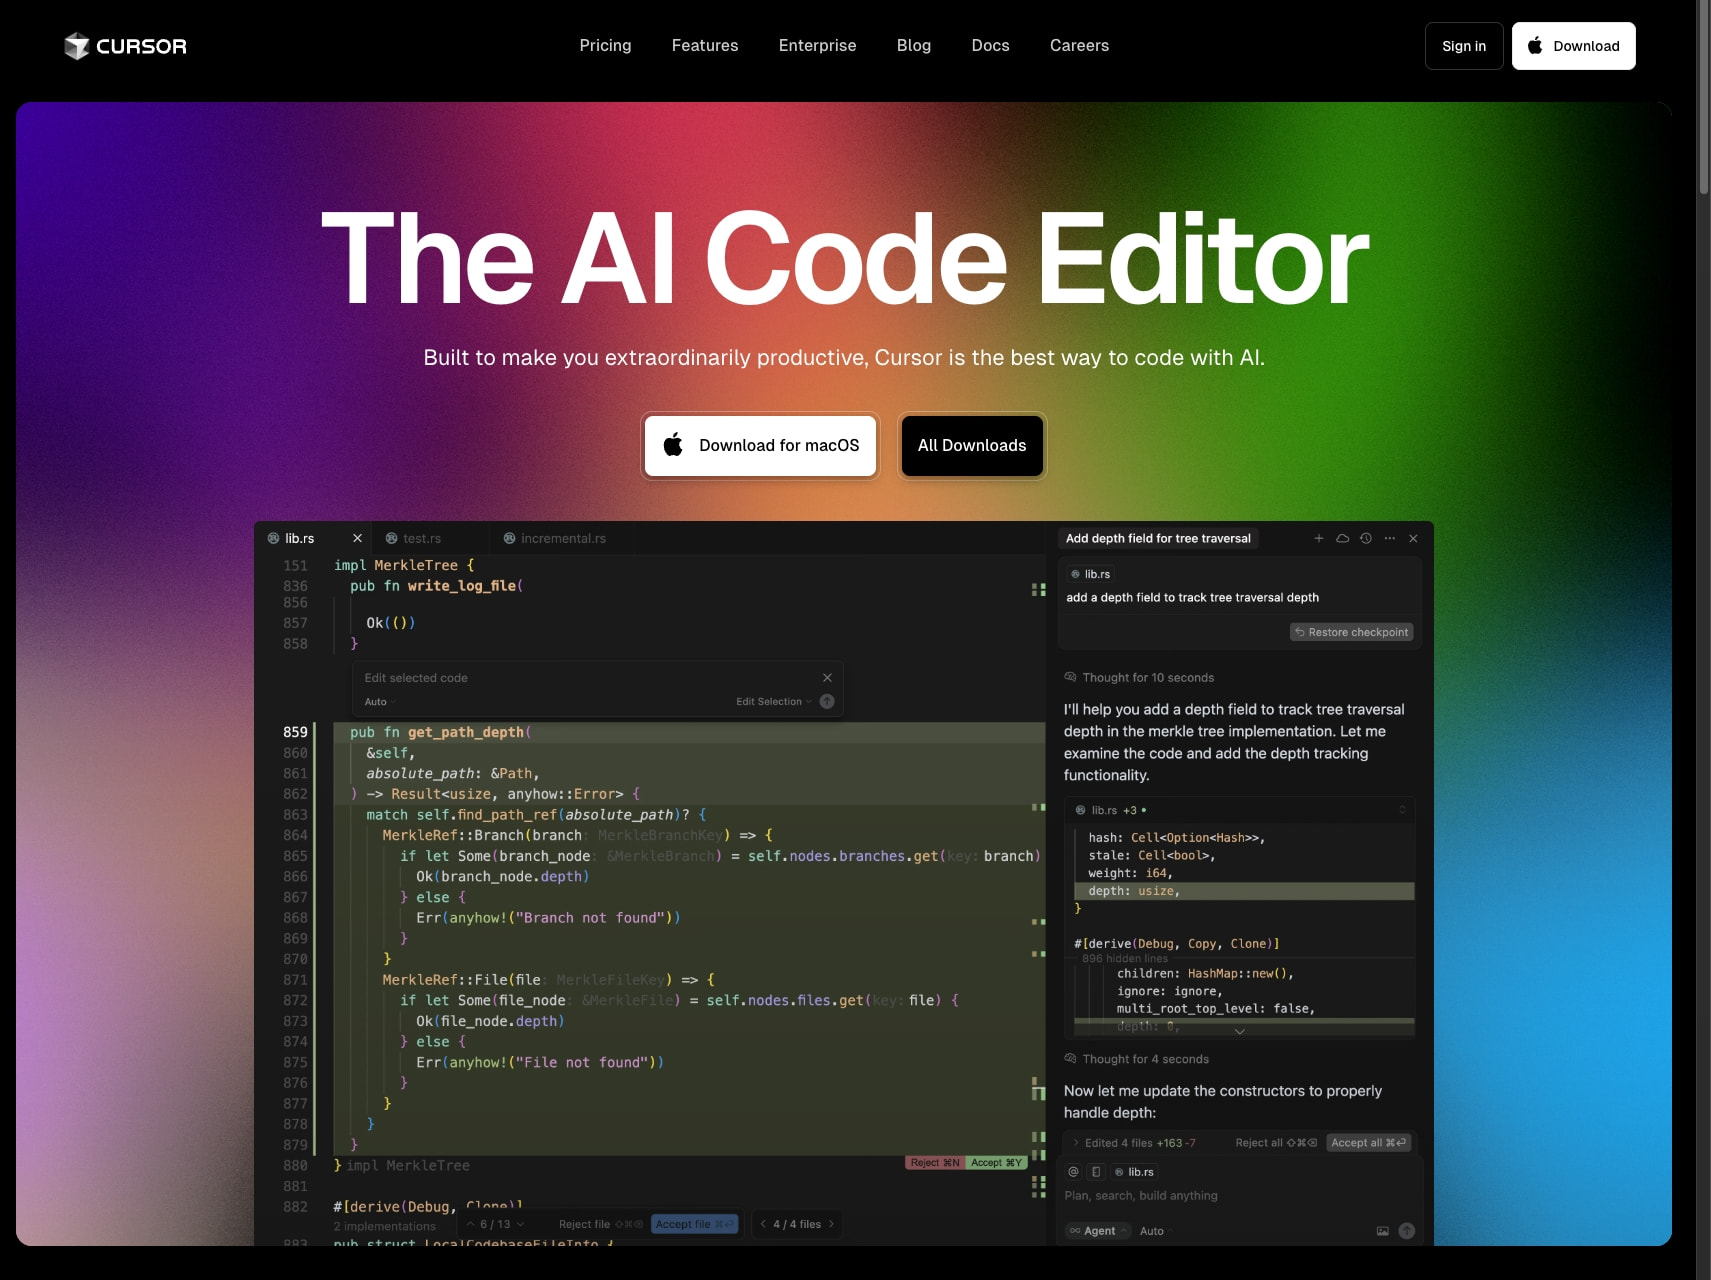Open the Auto model dropdown in chat
This screenshot has width=1711, height=1280.
pyautogui.click(x=1155, y=1231)
